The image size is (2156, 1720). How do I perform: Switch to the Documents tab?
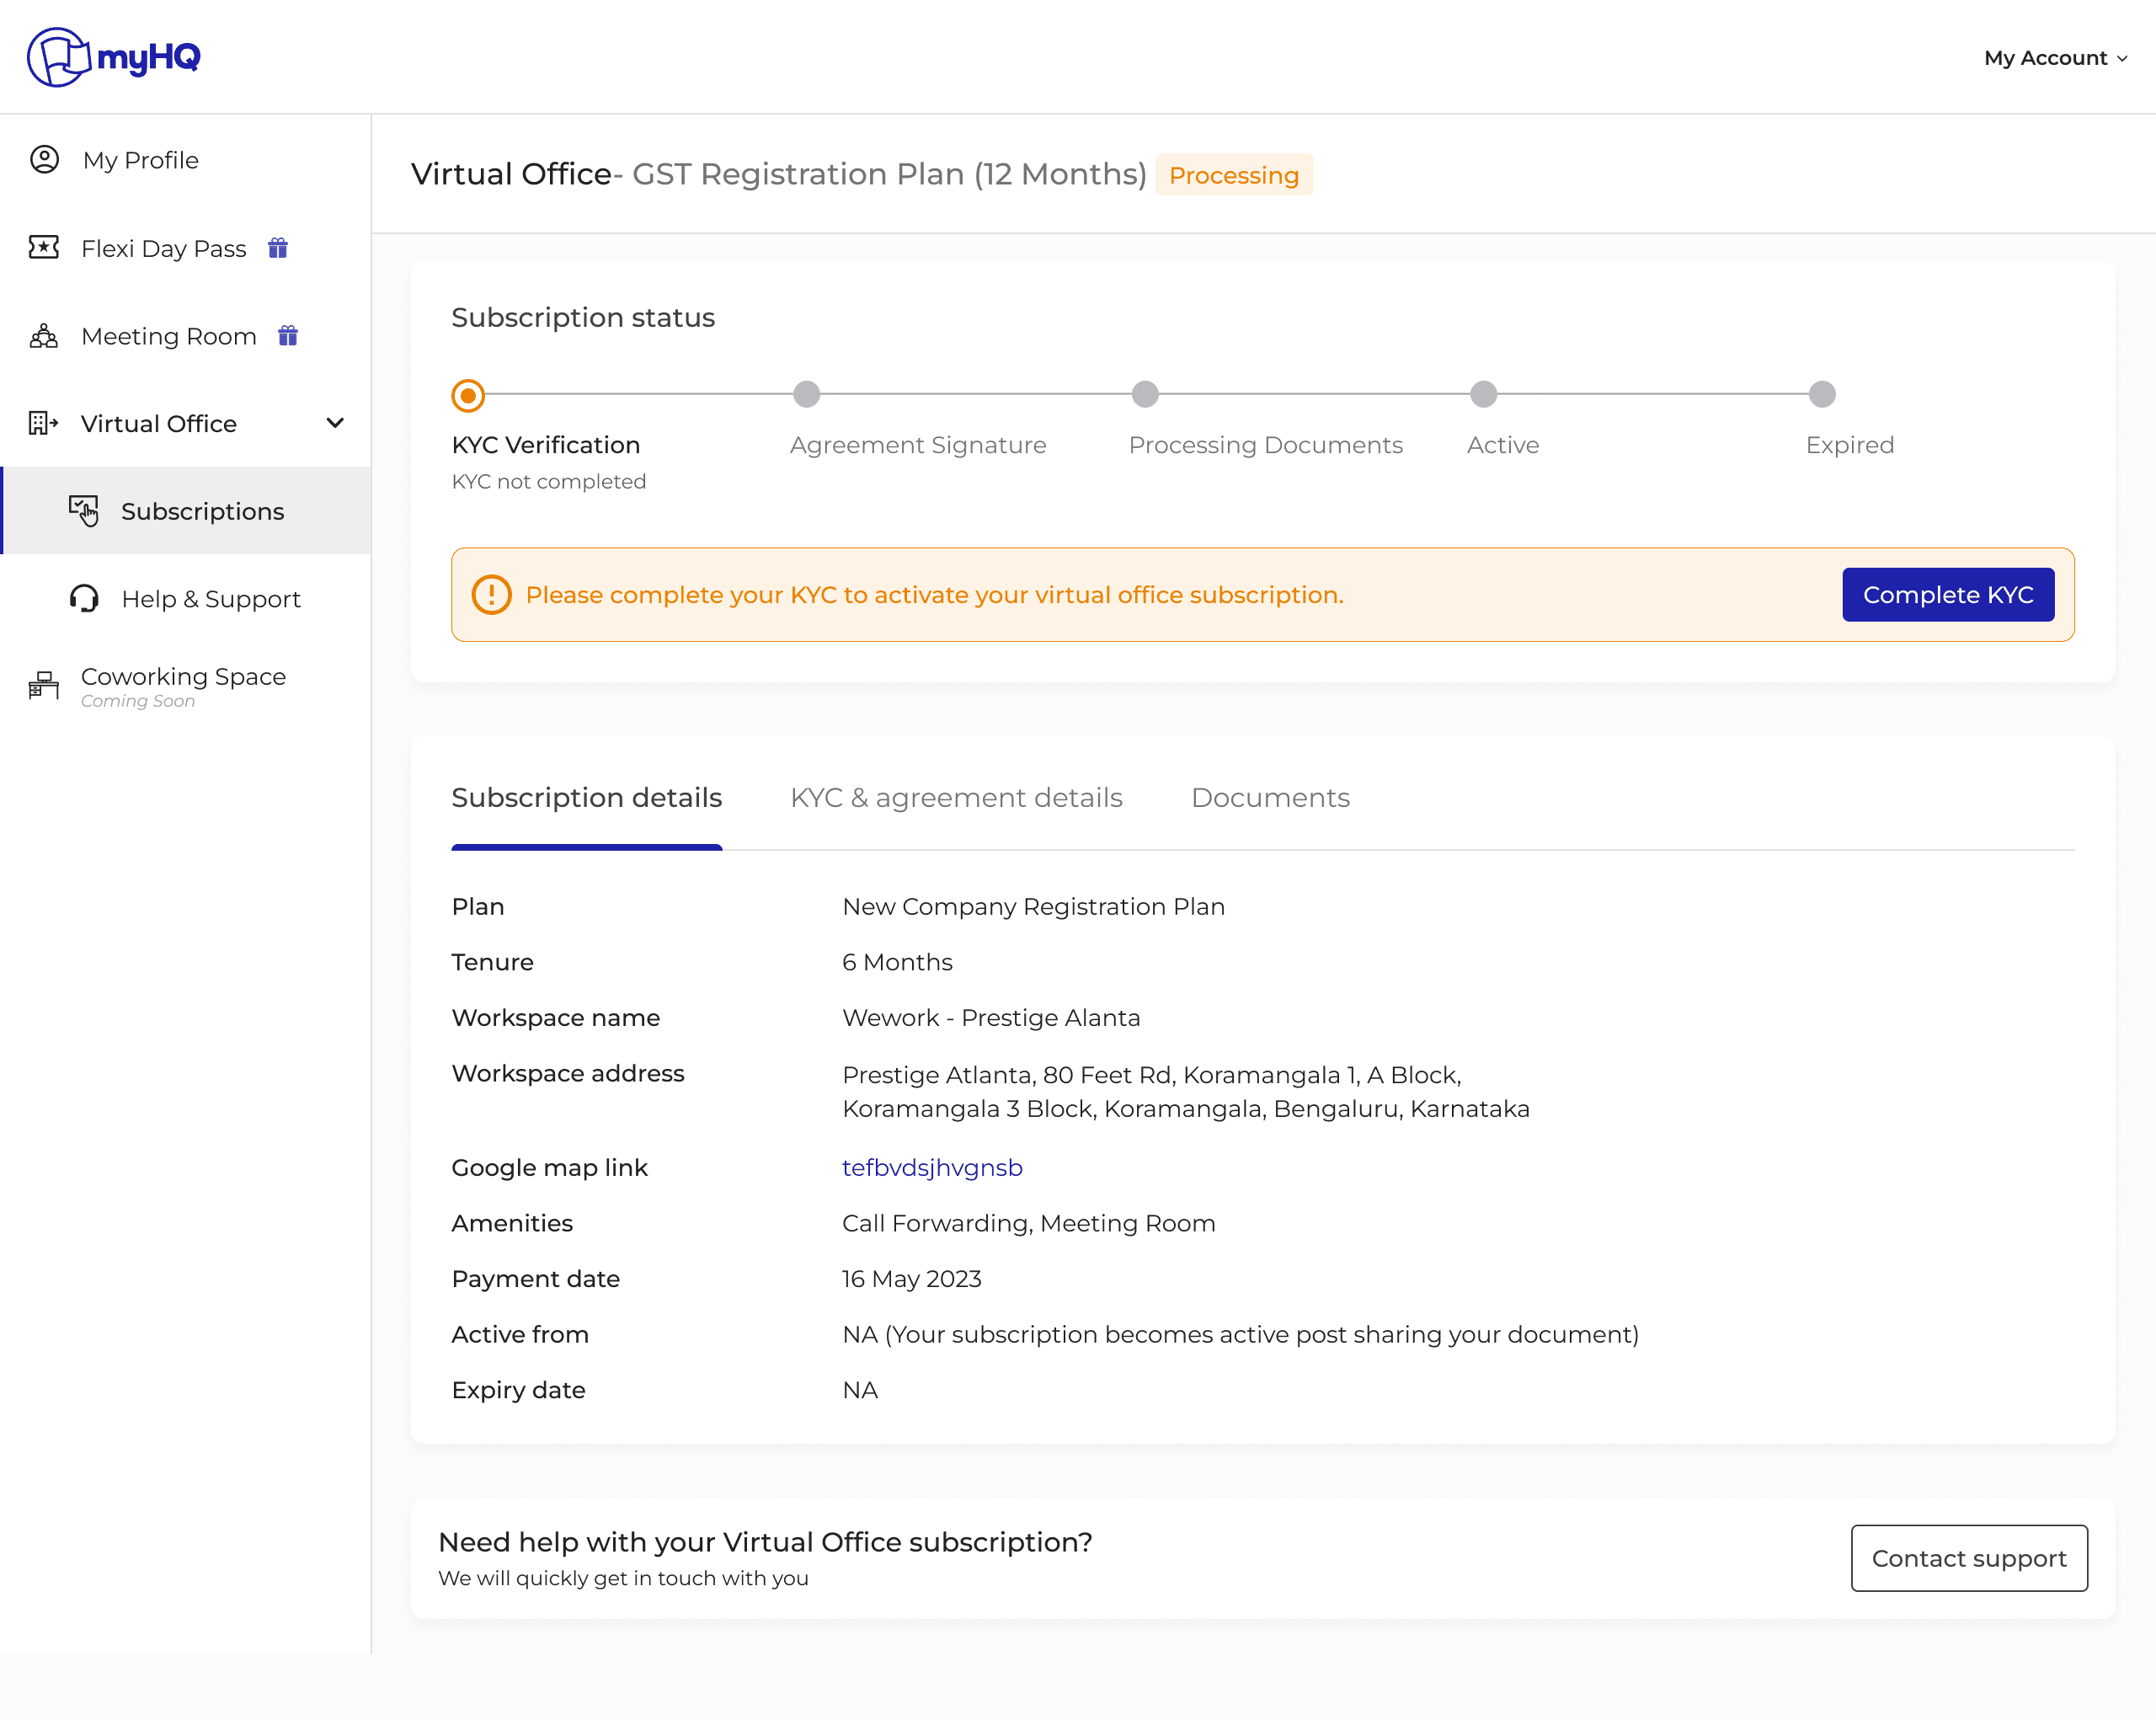pos(1270,797)
